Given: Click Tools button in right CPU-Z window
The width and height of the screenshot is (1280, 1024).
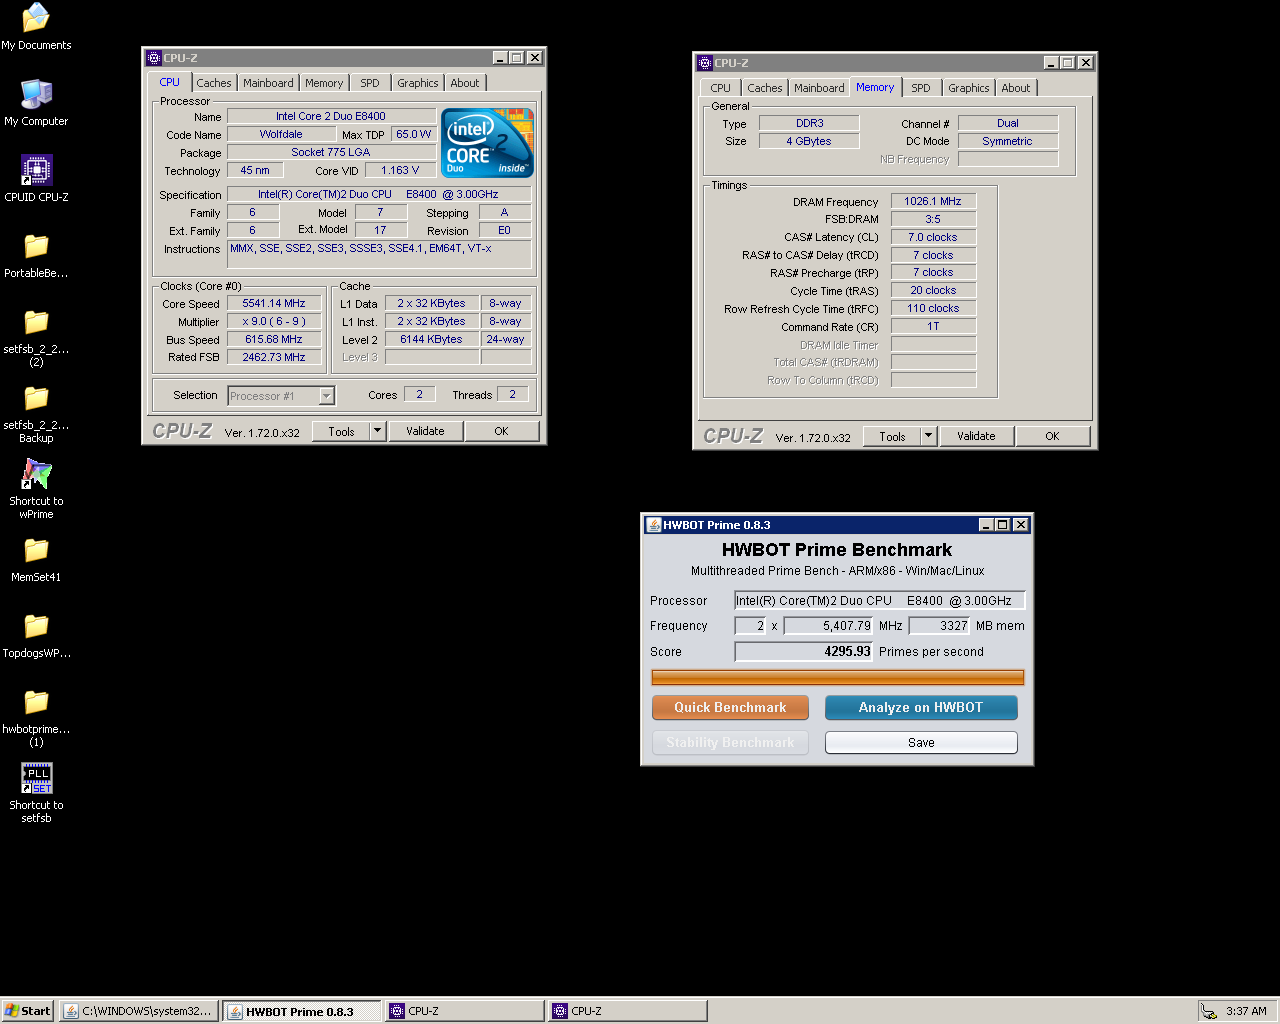Looking at the screenshot, I should coord(892,436).
